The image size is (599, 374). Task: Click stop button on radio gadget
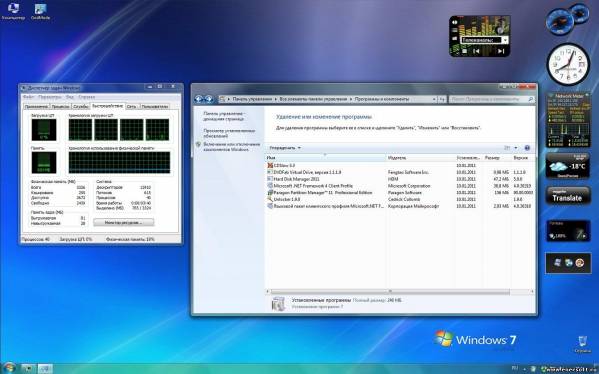(x=464, y=51)
